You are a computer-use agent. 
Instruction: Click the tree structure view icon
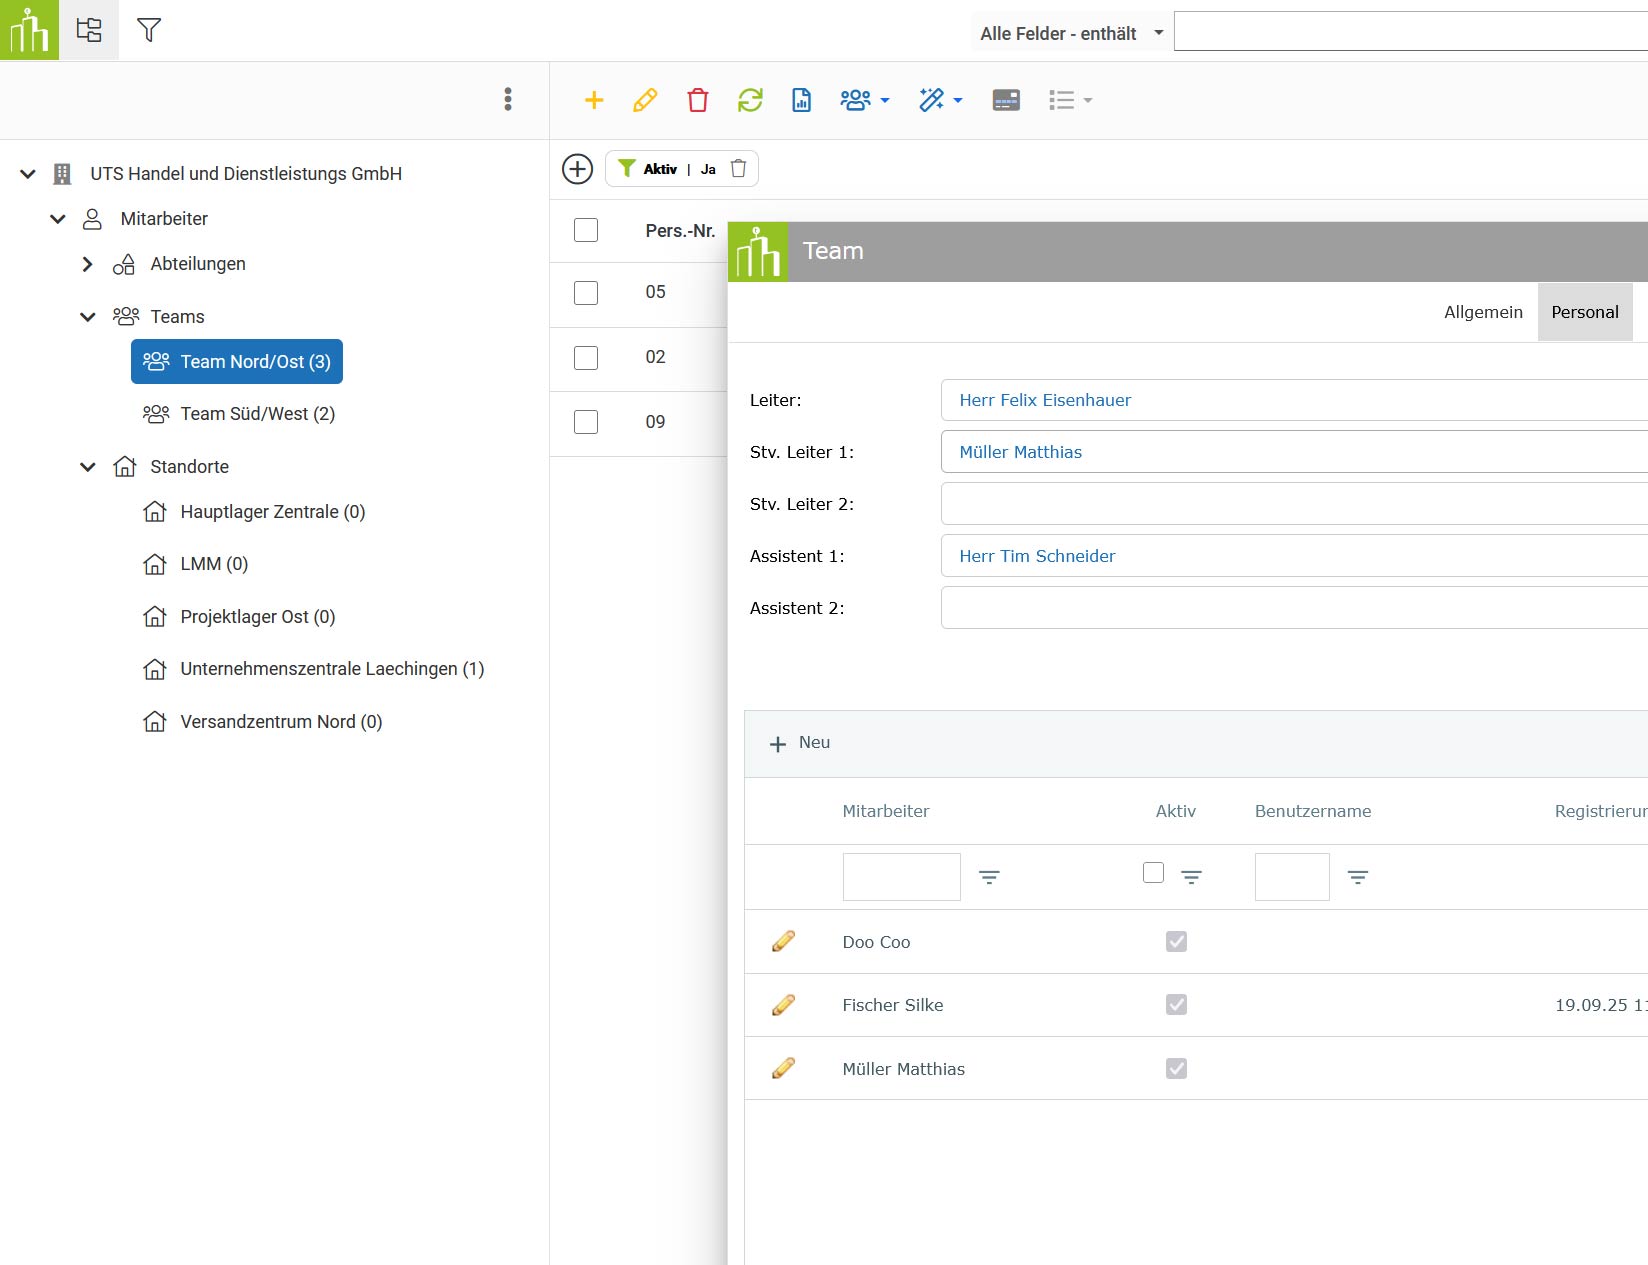pyautogui.click(x=89, y=30)
